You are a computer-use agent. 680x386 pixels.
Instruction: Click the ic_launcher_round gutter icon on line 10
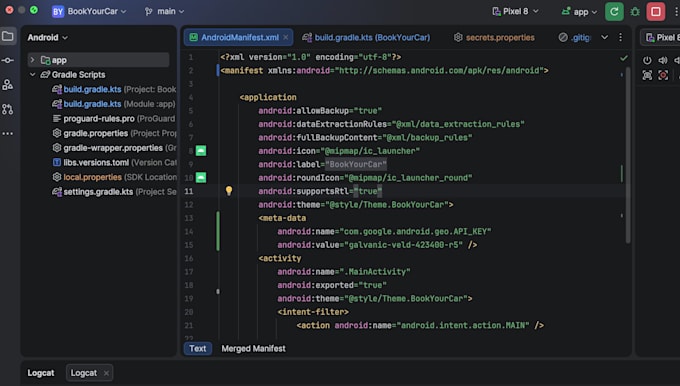point(201,177)
